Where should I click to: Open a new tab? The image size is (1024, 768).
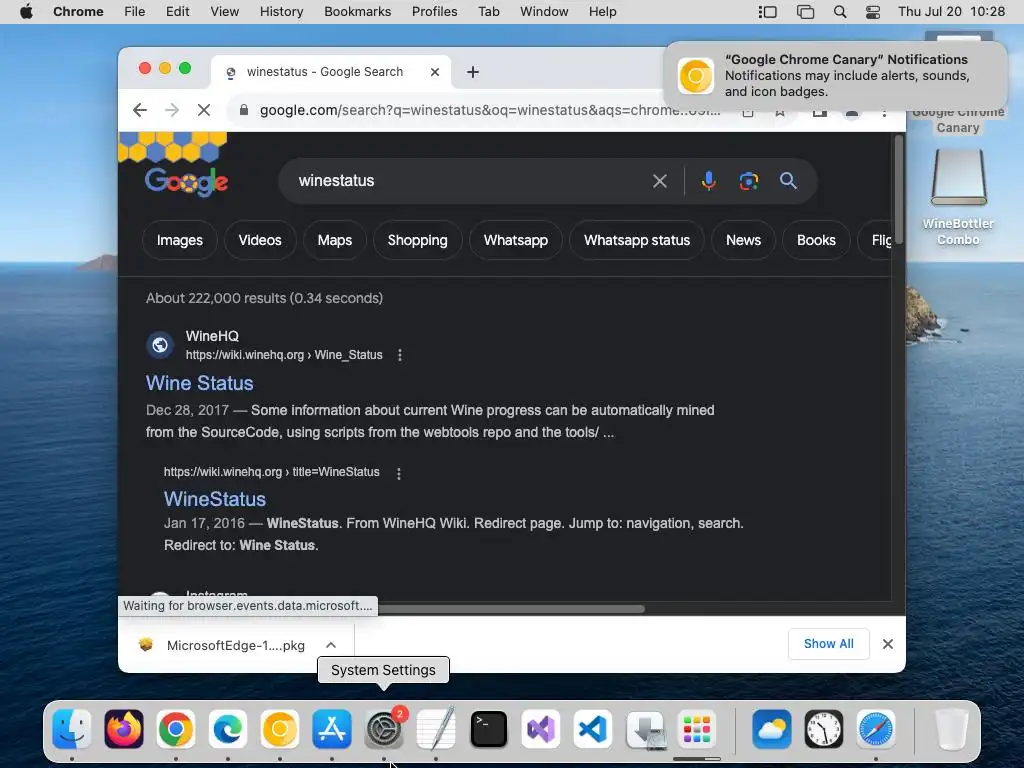(473, 72)
